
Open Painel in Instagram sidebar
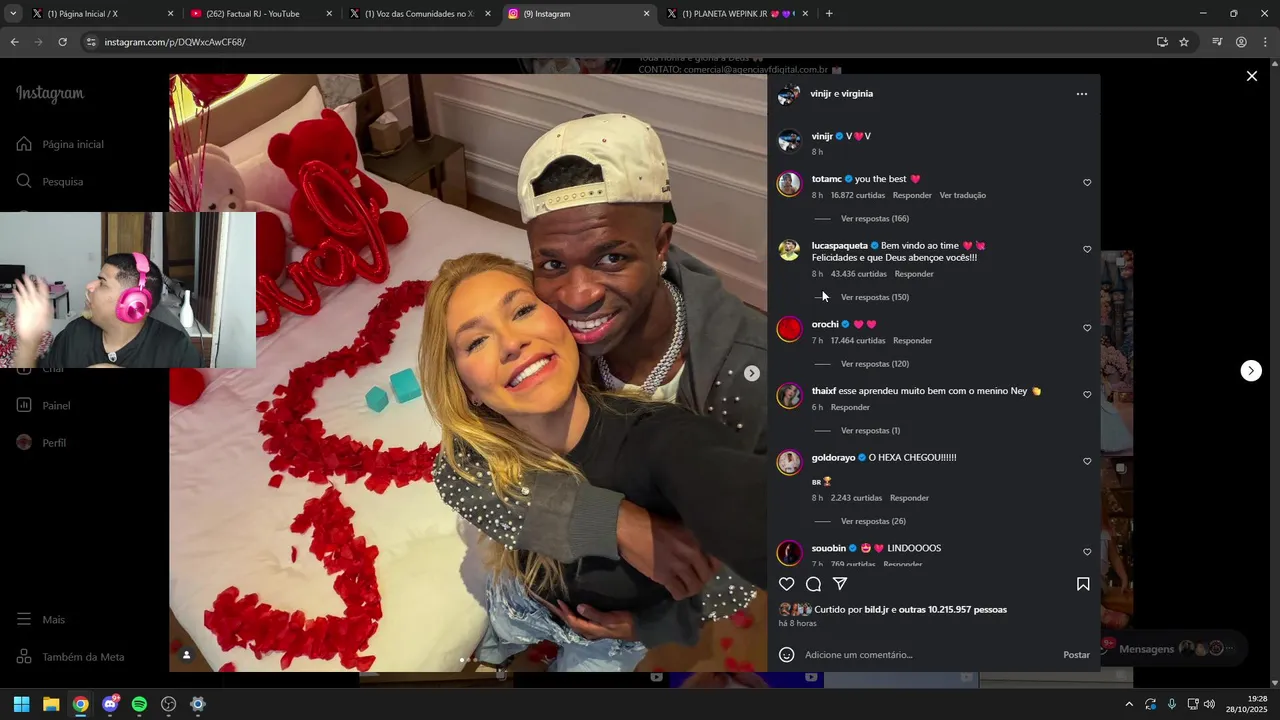click(44, 406)
